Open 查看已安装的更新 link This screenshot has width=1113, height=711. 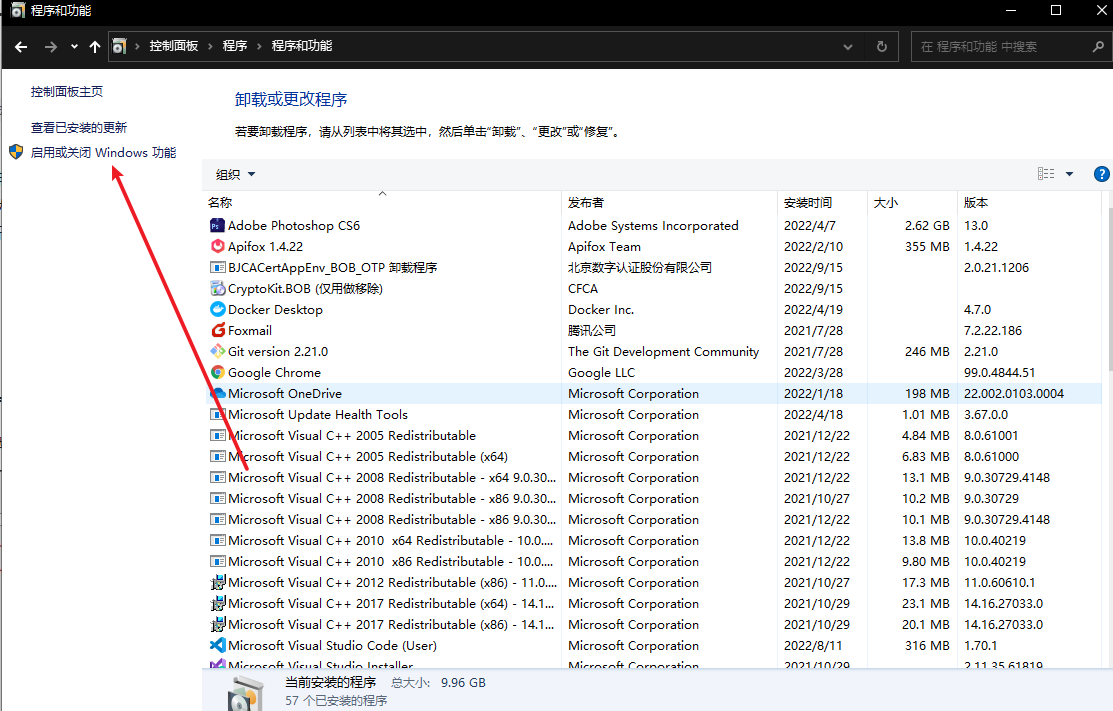coord(79,128)
